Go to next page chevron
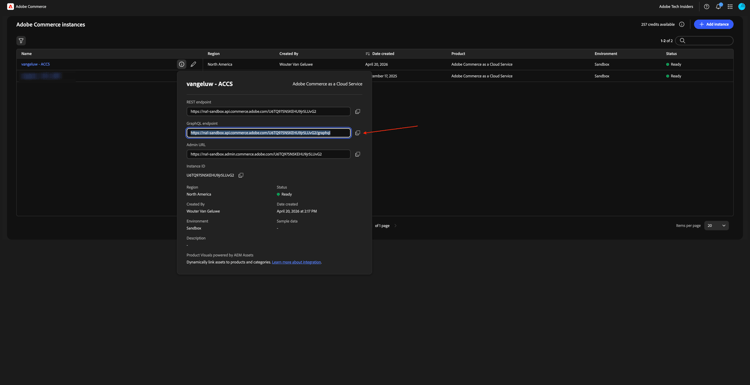The image size is (750, 385). 396,225
